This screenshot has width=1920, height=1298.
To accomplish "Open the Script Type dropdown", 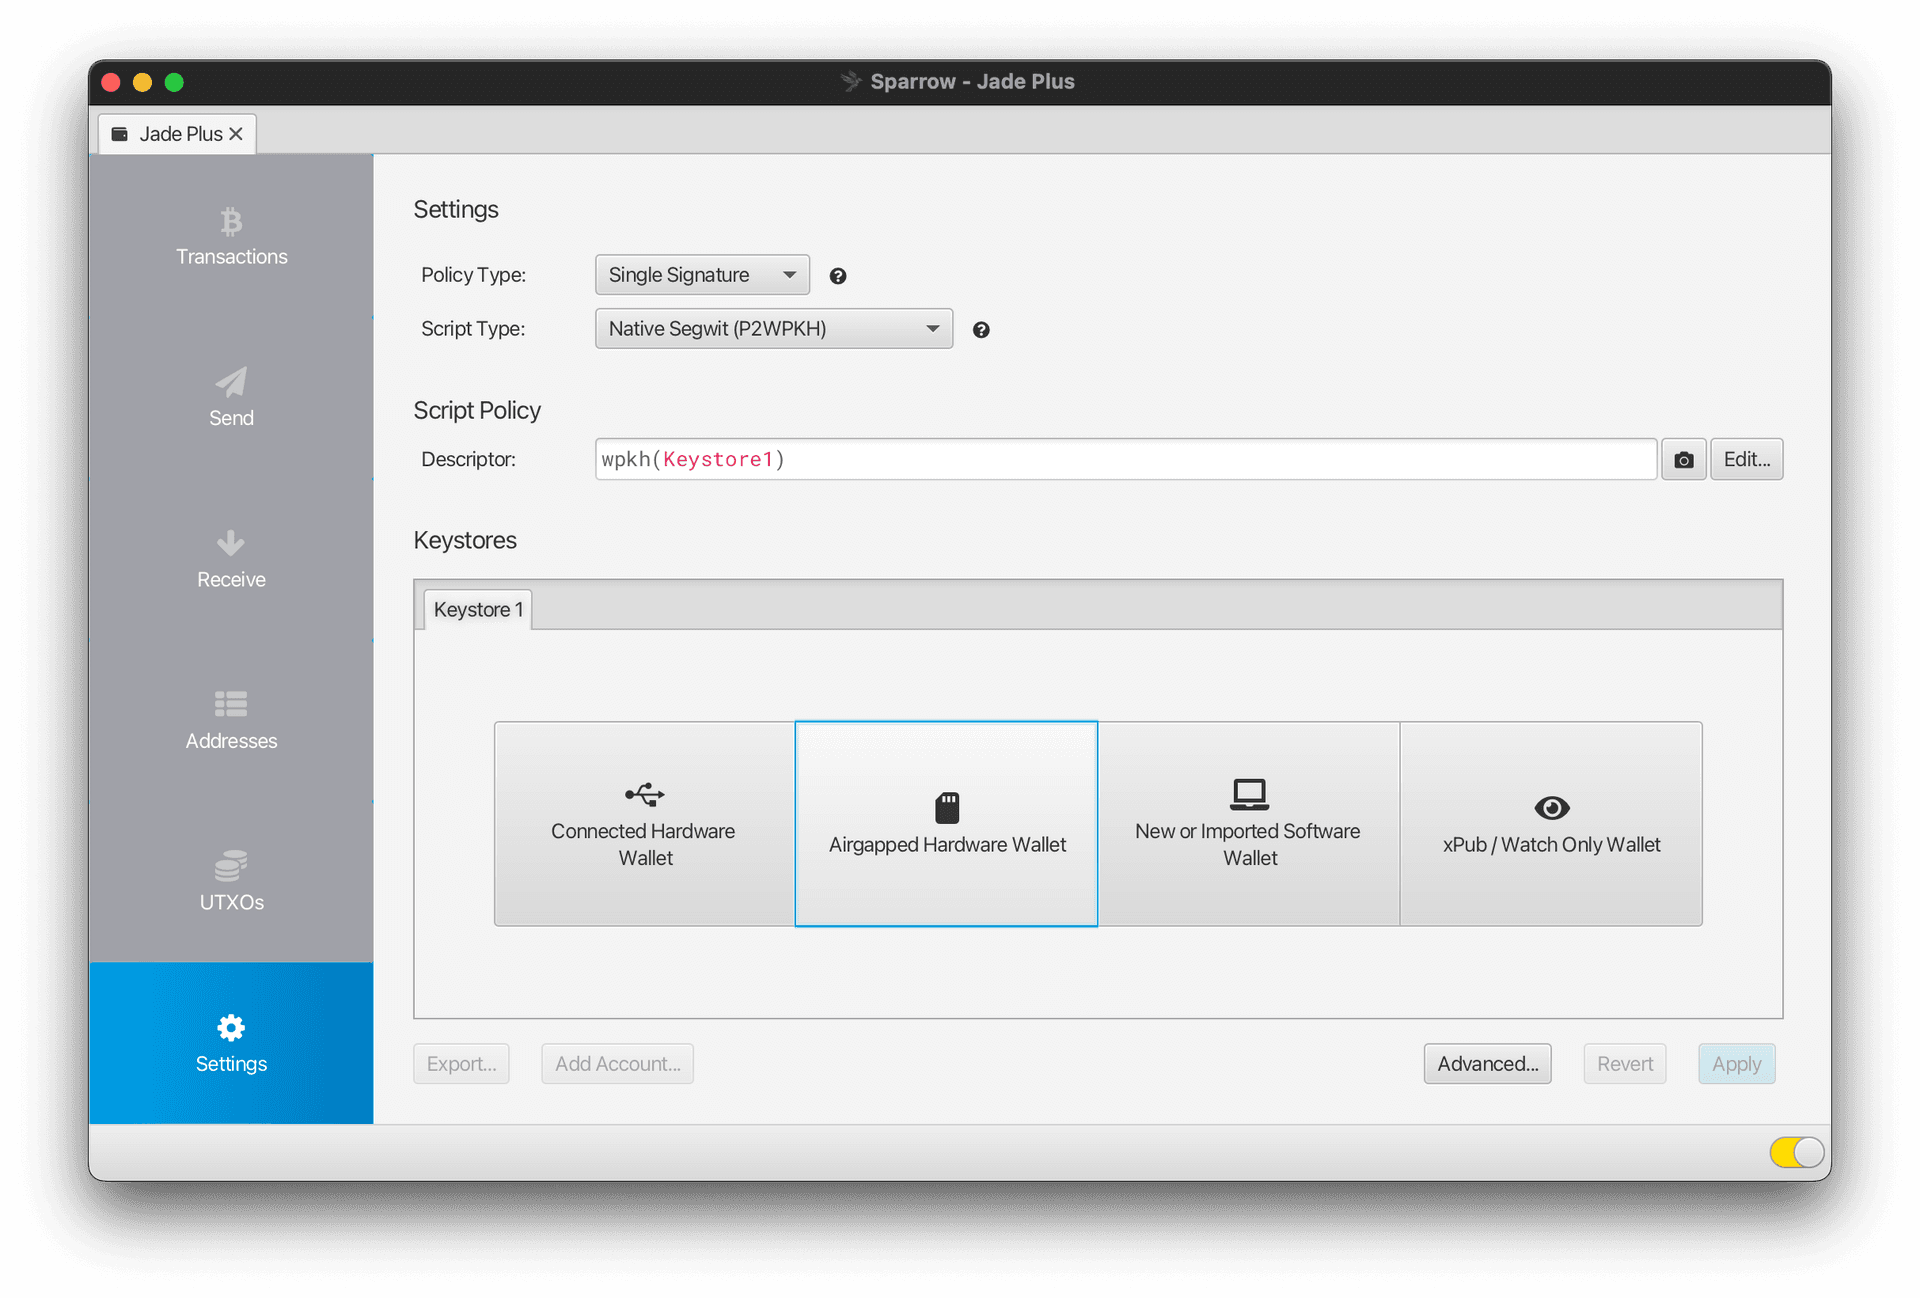I will point(773,329).
